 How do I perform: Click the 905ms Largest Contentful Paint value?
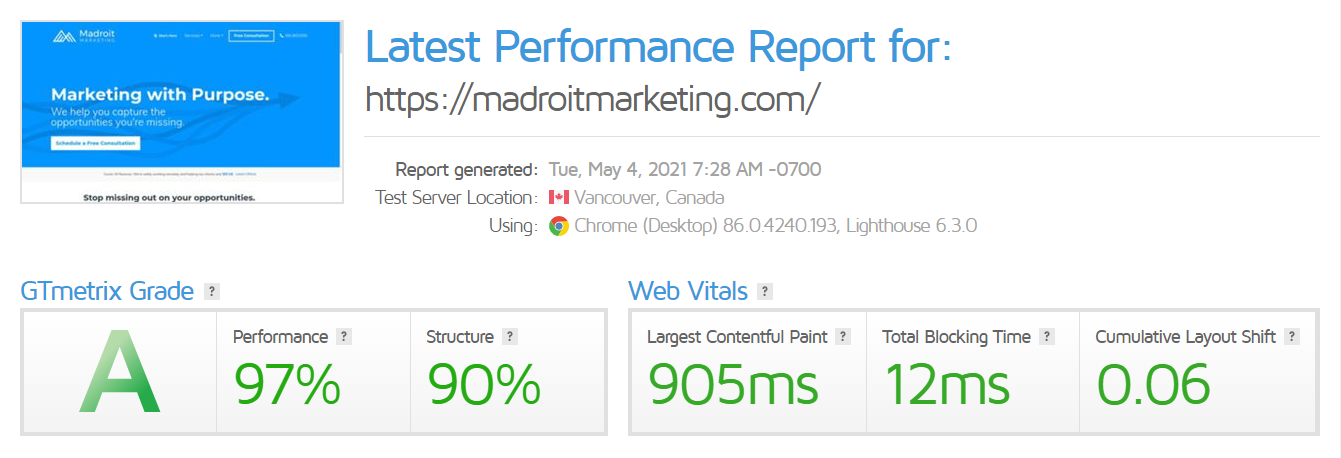pos(732,384)
